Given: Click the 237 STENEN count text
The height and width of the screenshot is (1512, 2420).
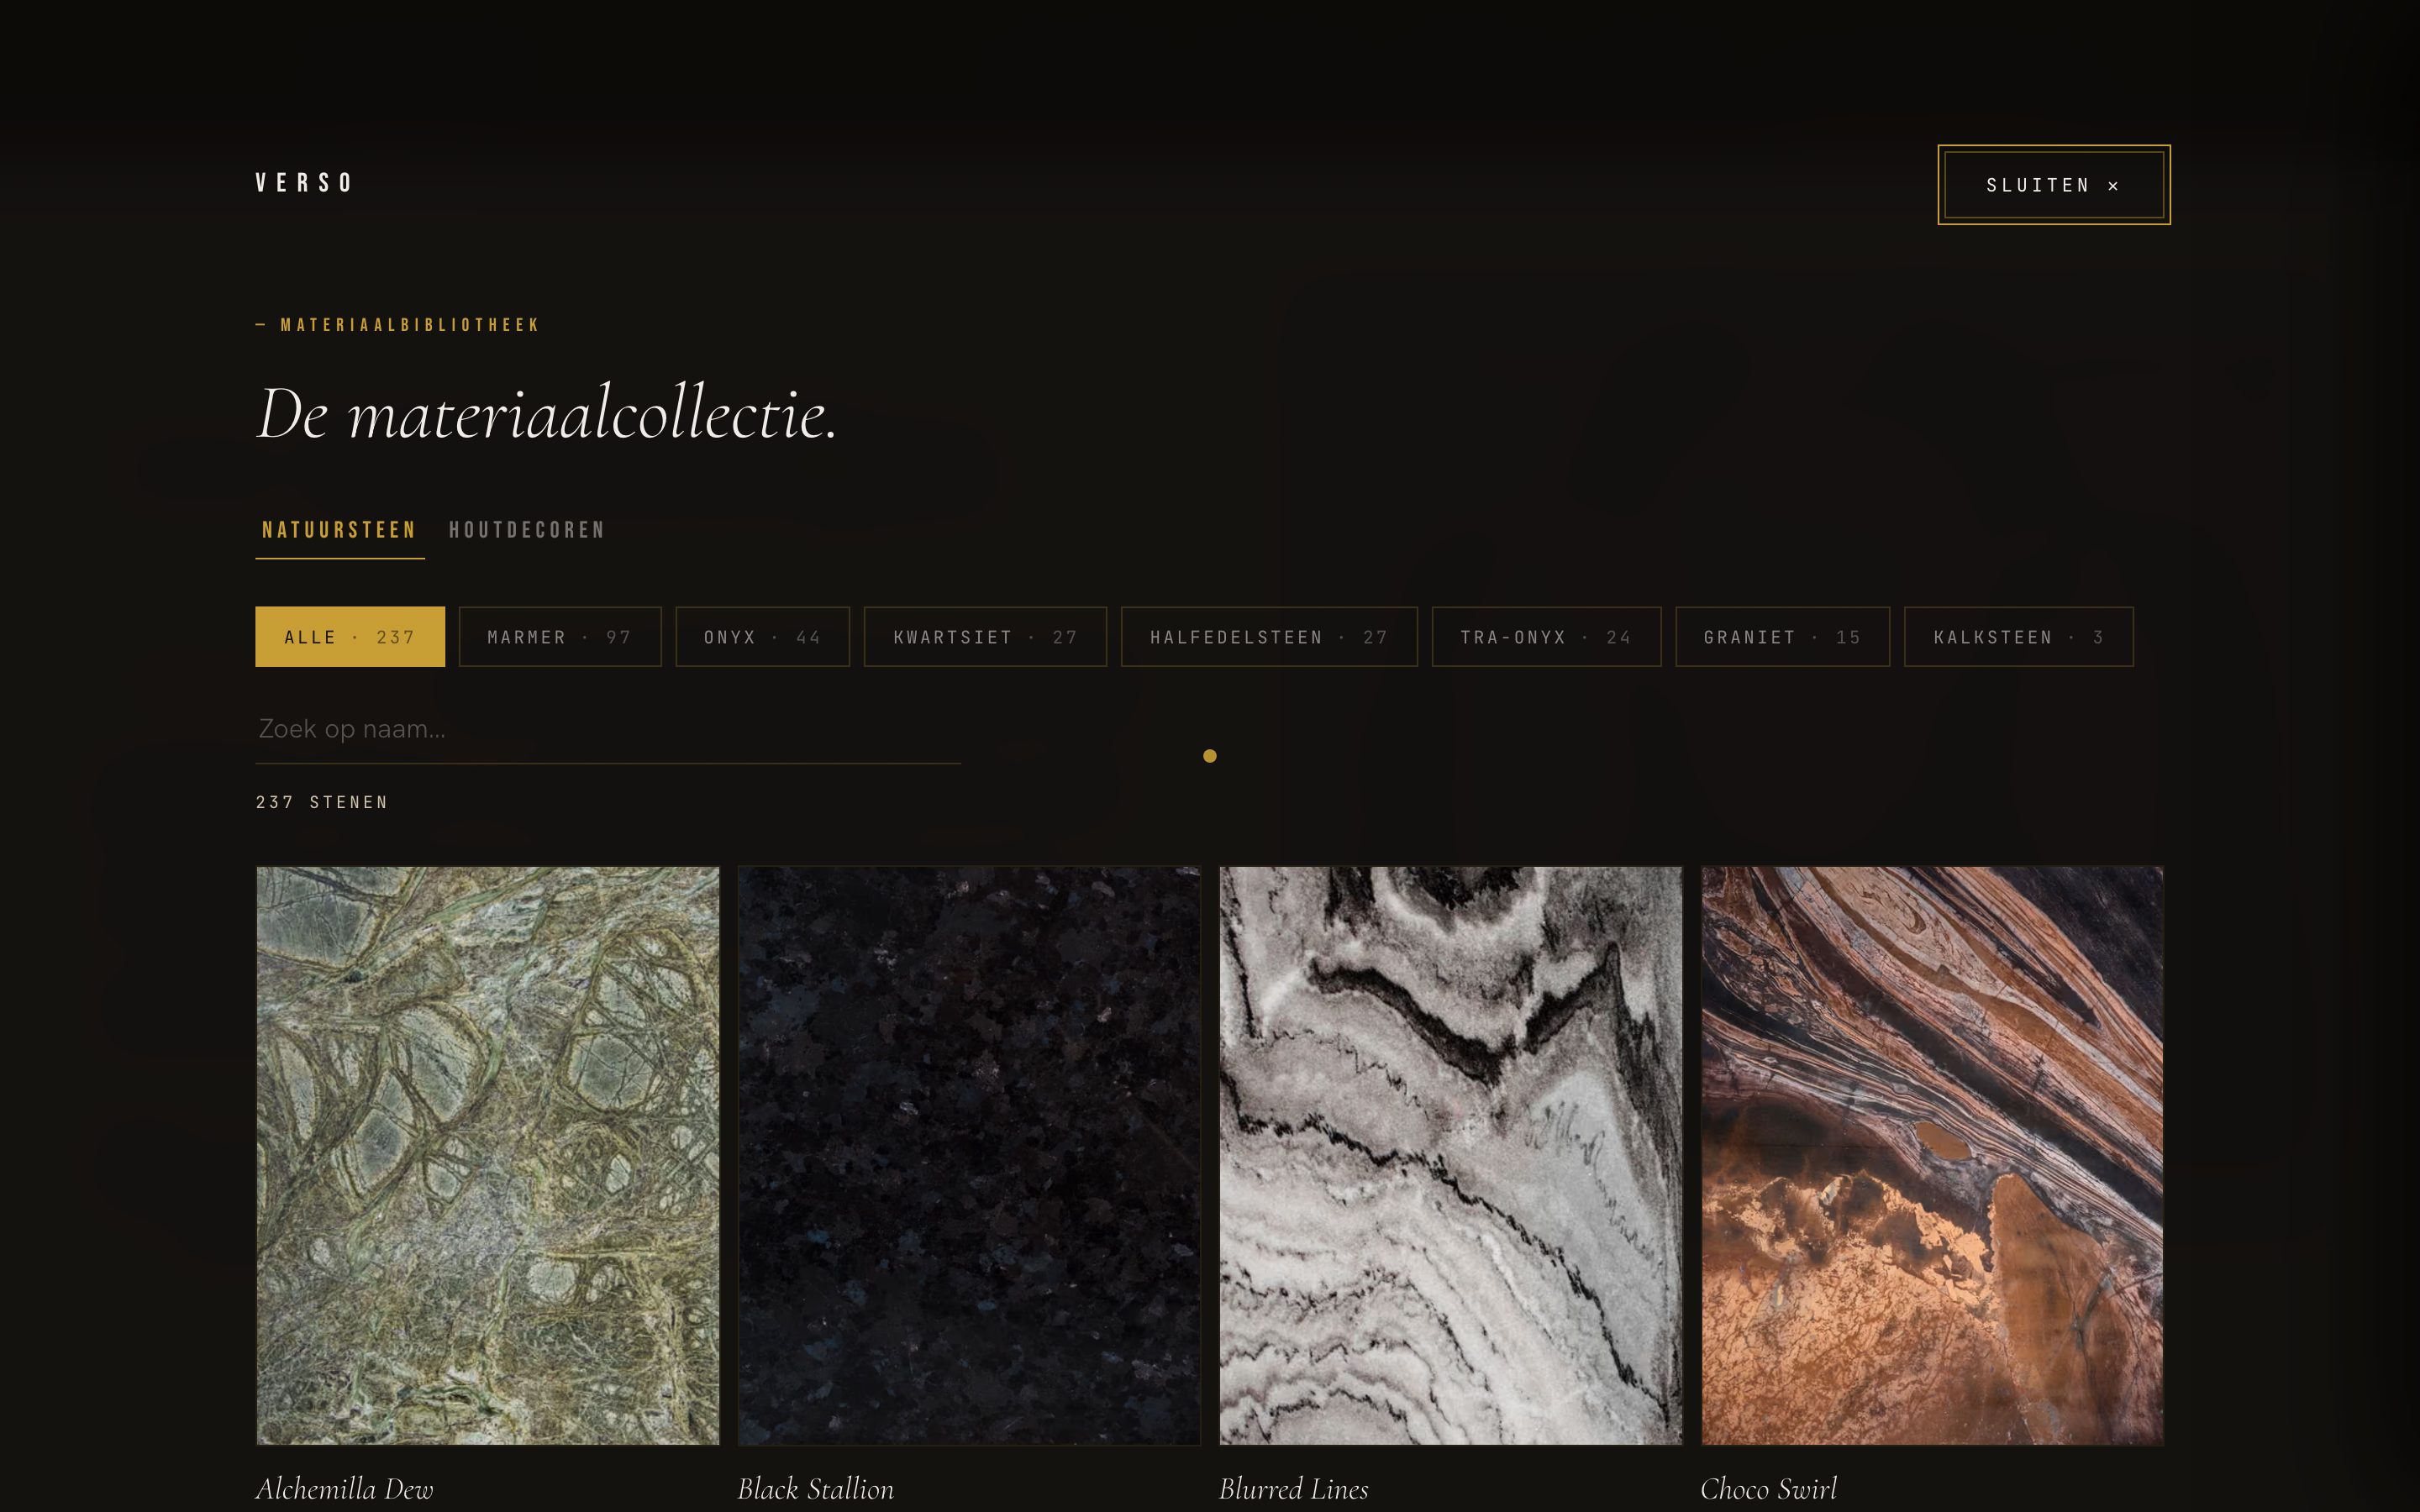Looking at the screenshot, I should (321, 802).
